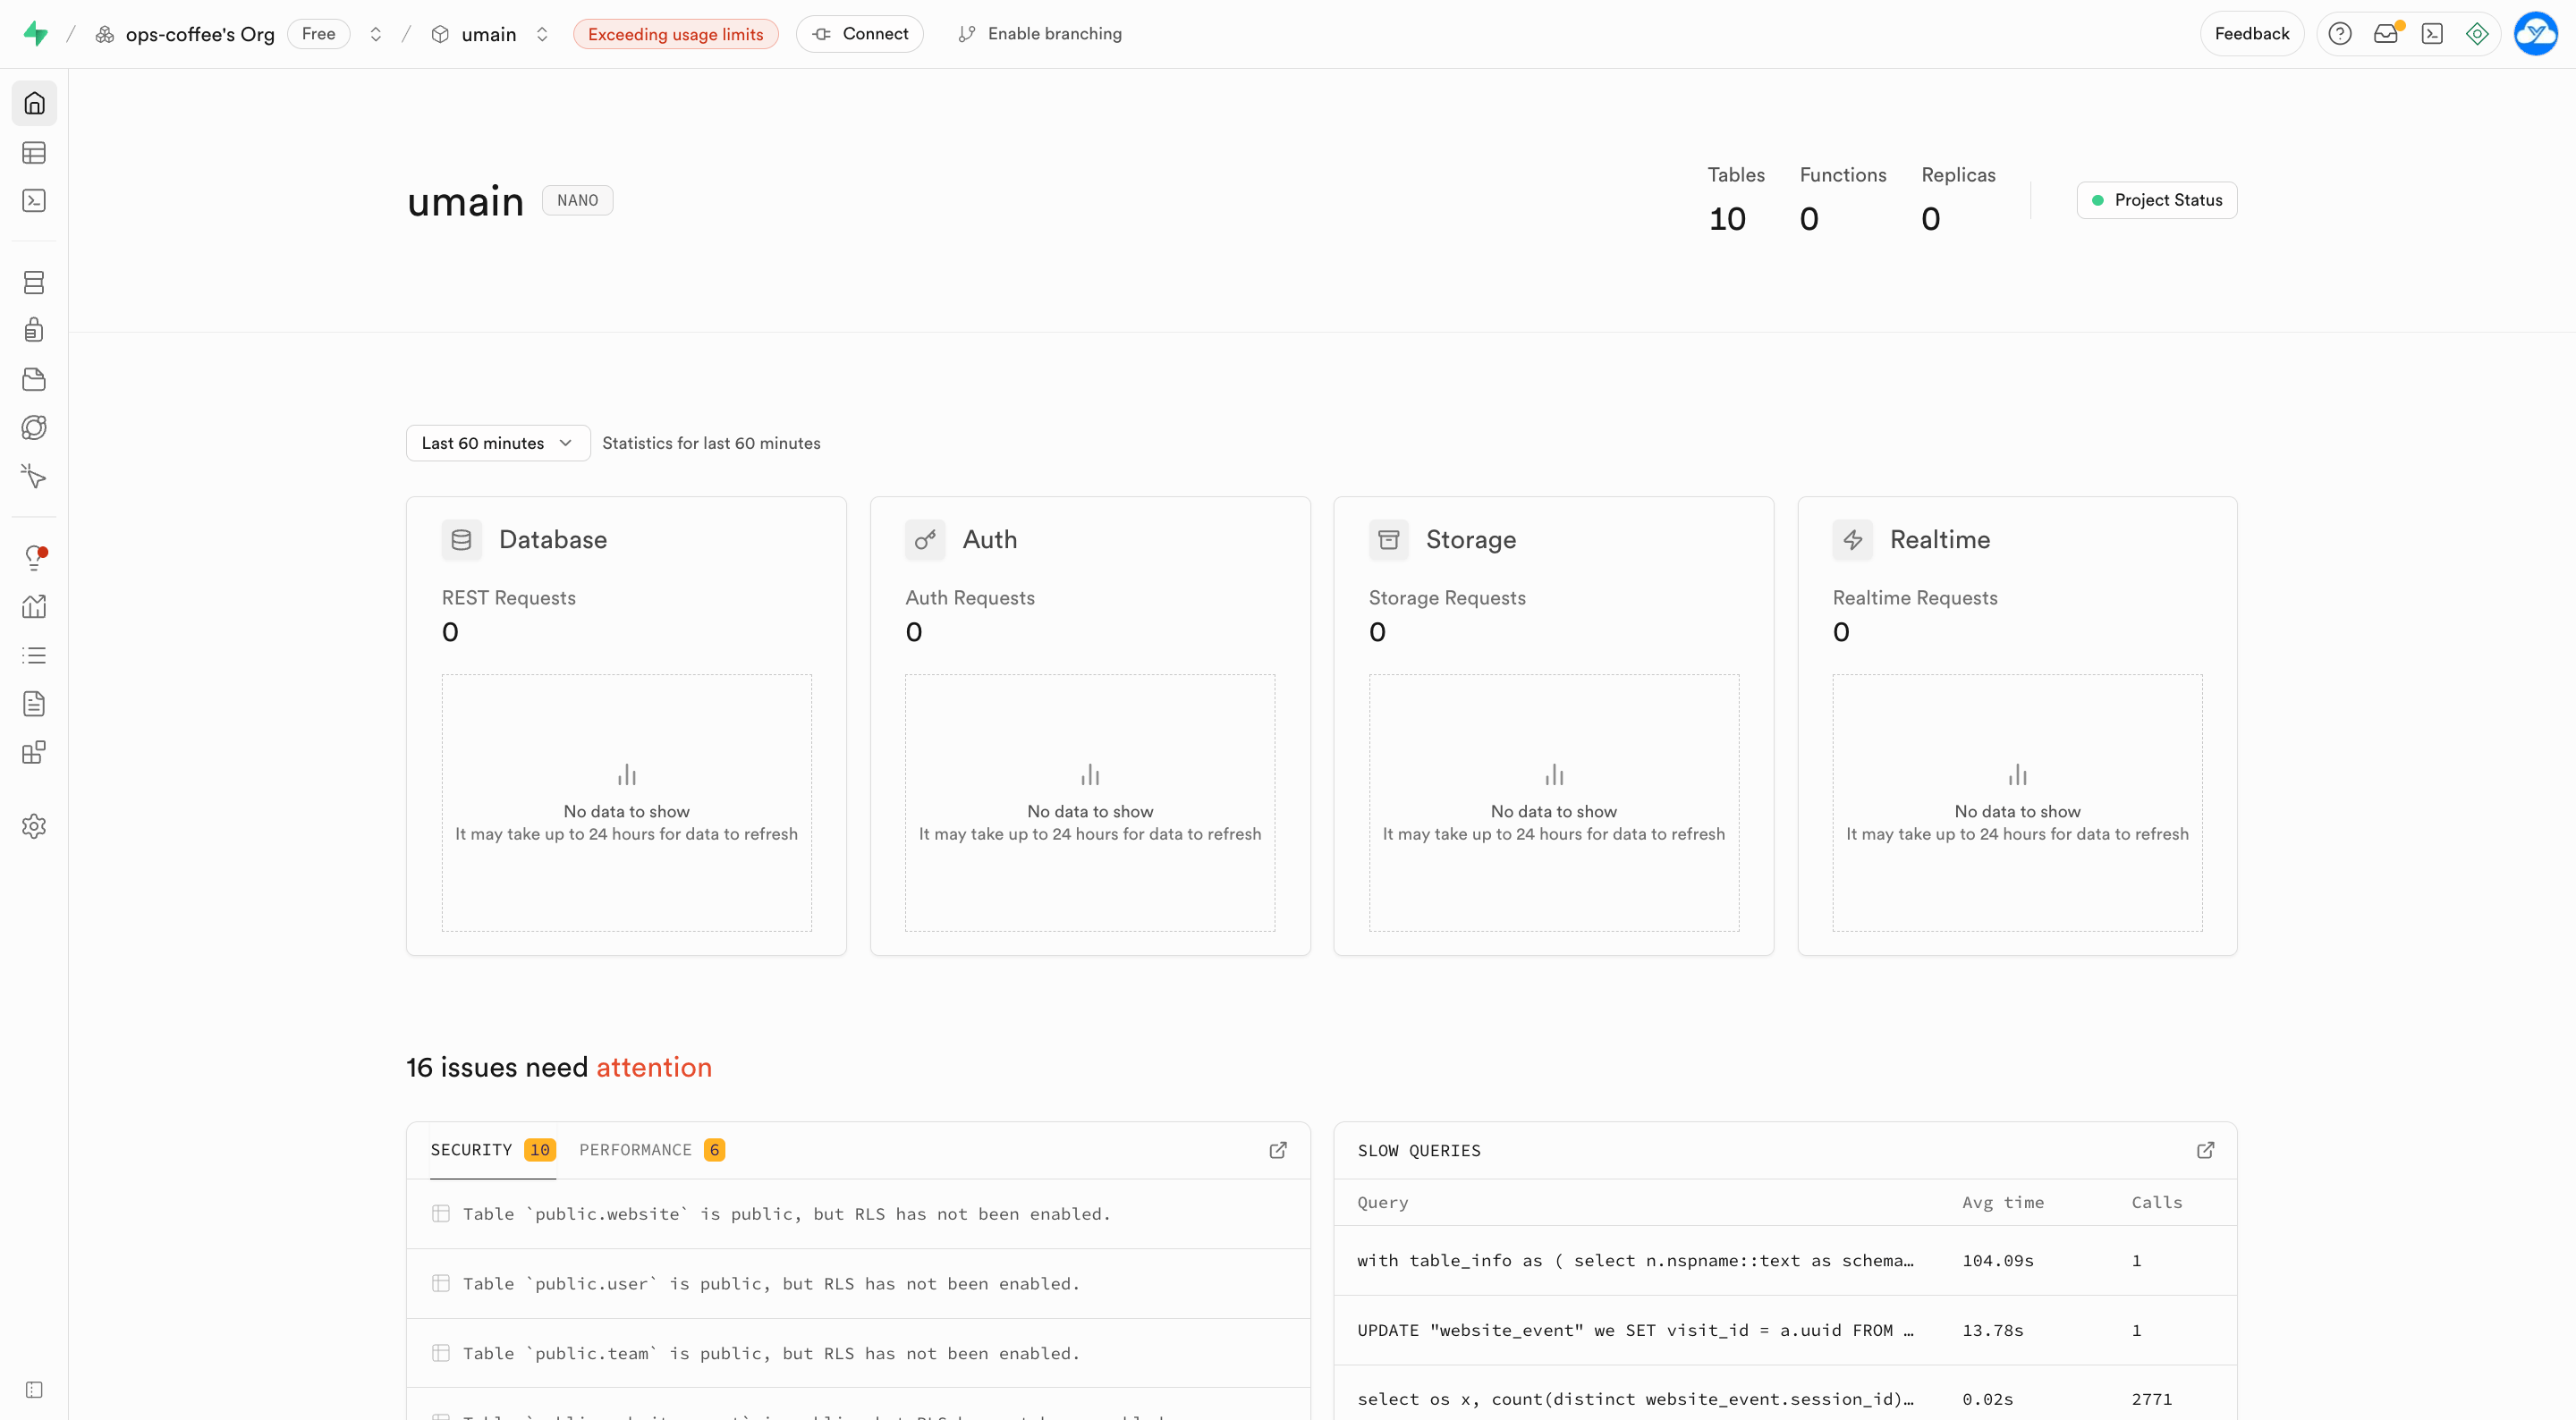This screenshot has width=2576, height=1420.
Task: Open Slow Queries external link icon
Action: tap(2205, 1150)
